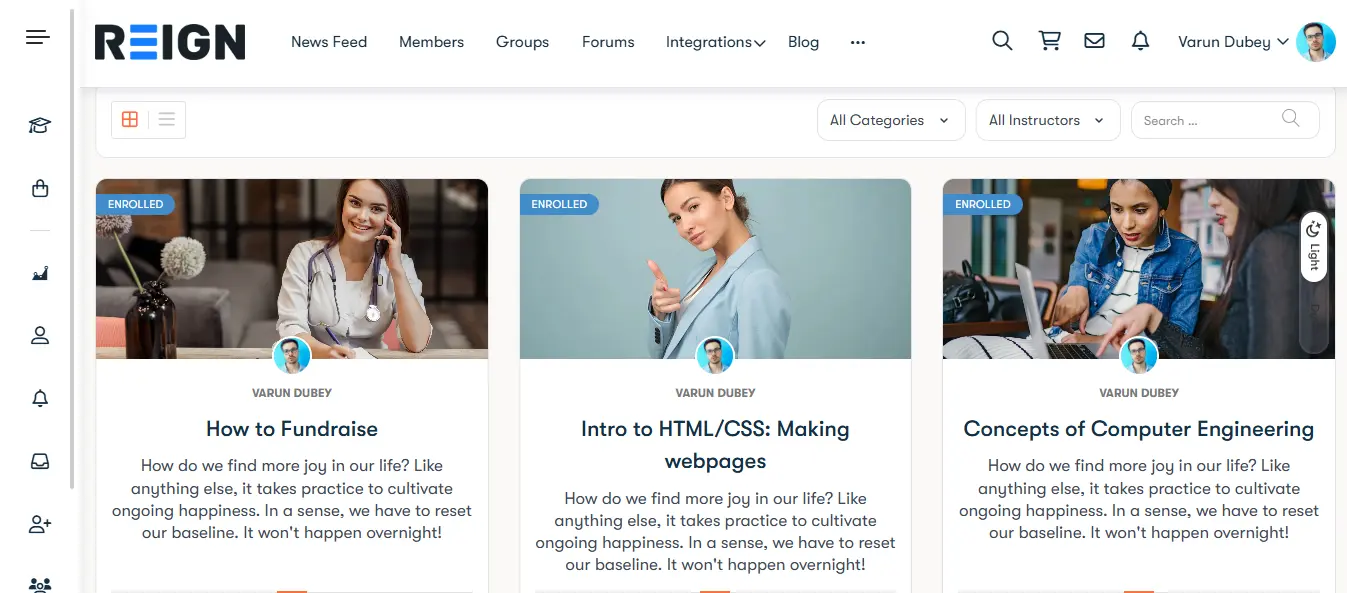Viewport: 1347px width, 593px height.
Task: Expand the All Instructors dropdown
Action: pyautogui.click(x=1047, y=120)
